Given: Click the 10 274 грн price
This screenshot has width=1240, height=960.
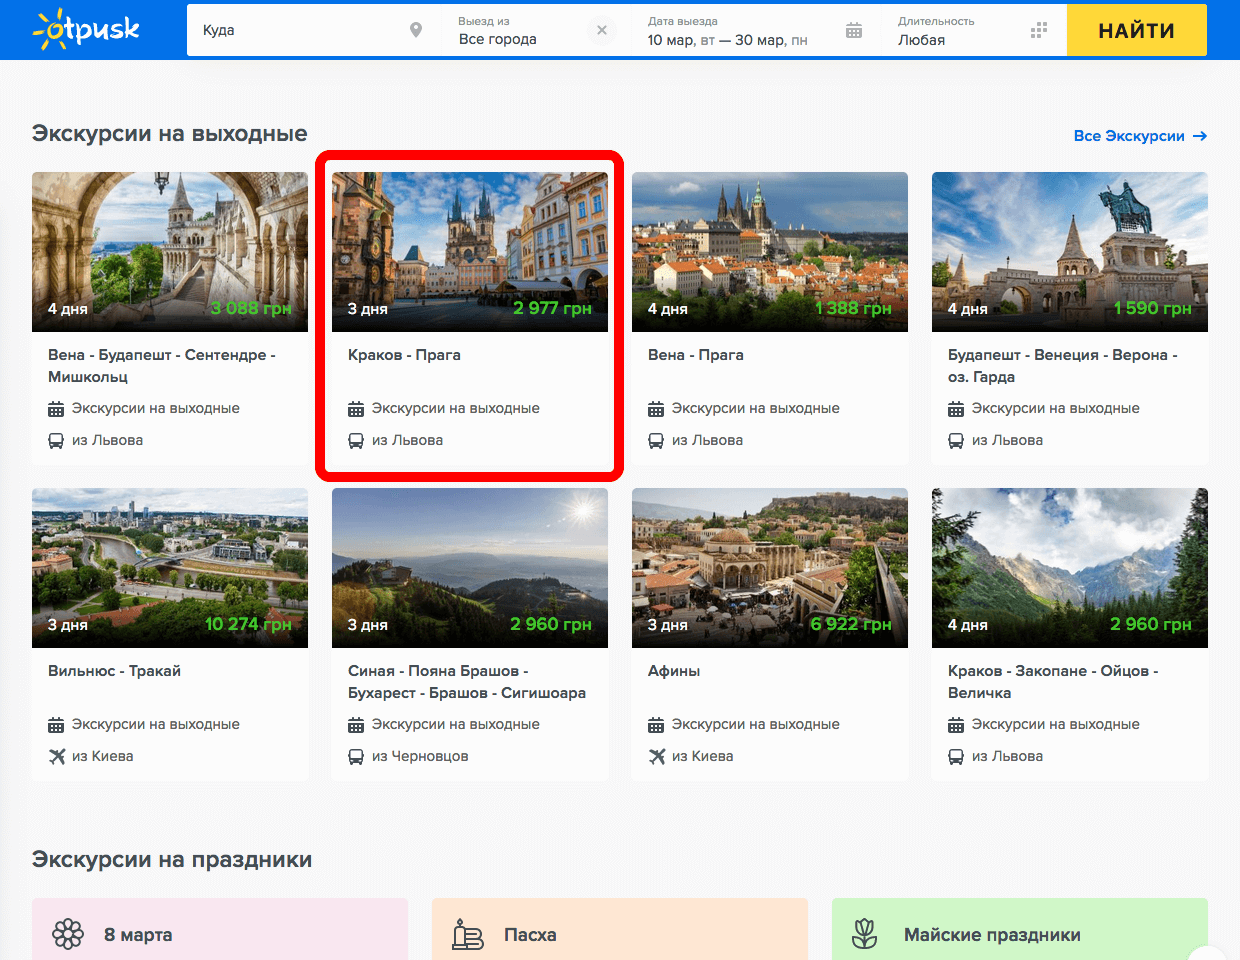Looking at the screenshot, I should click(248, 624).
